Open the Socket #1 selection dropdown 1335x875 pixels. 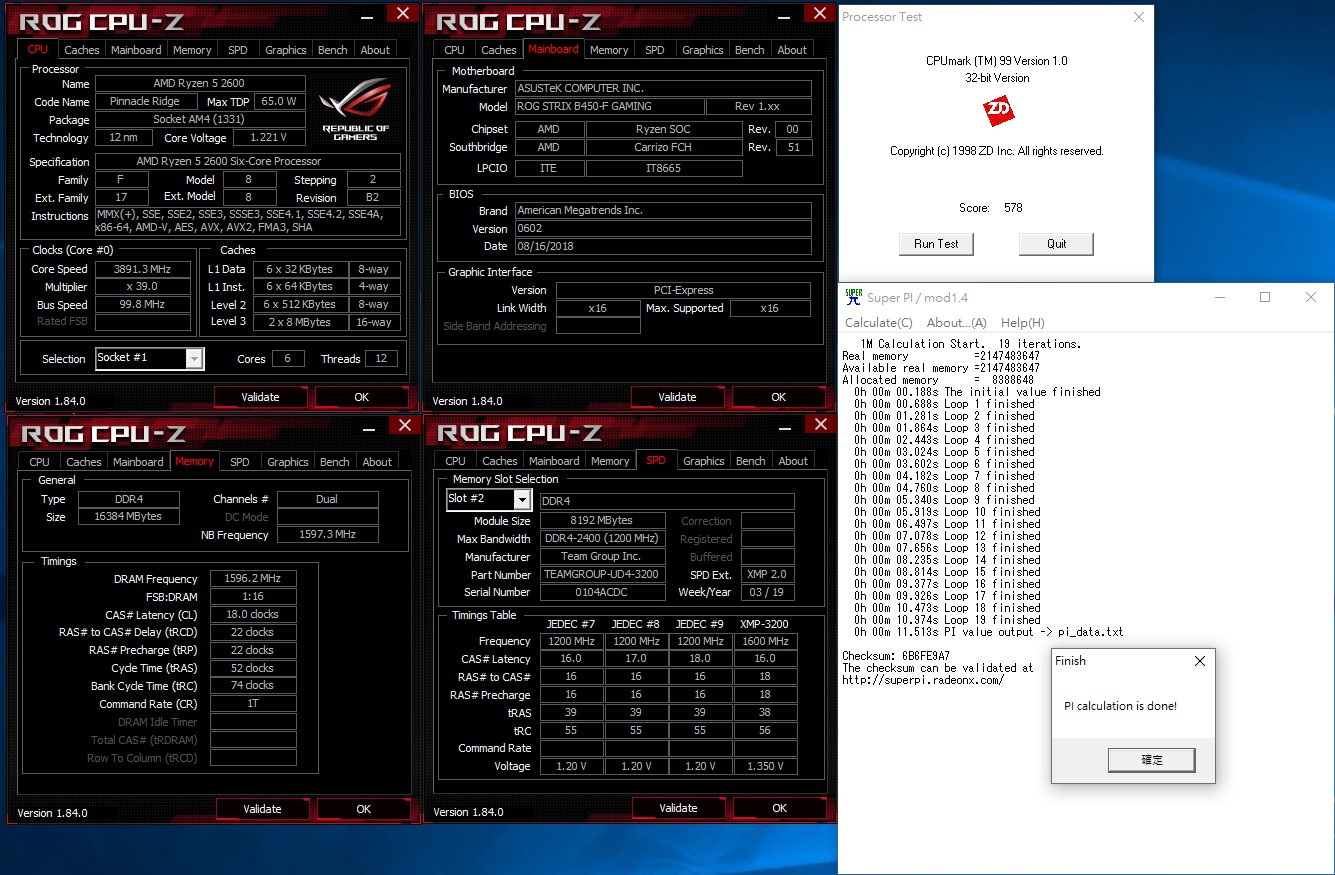click(x=194, y=358)
